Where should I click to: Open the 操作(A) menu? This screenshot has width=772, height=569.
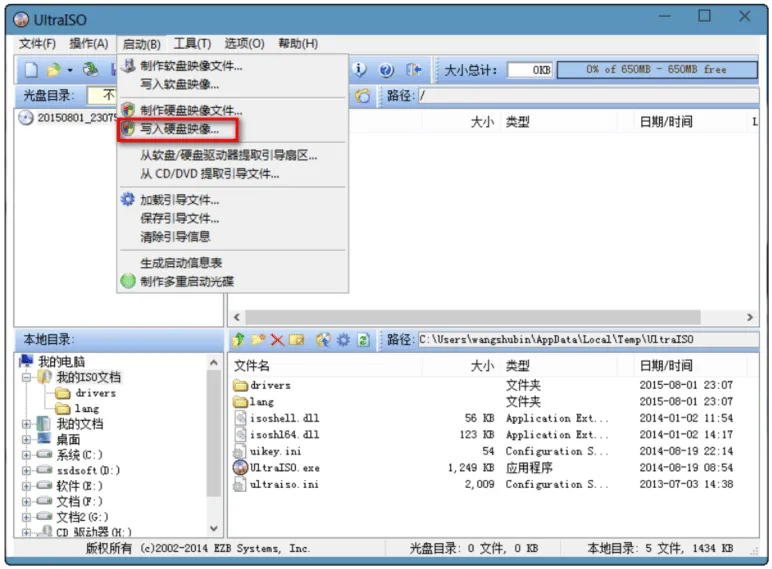[x=89, y=44]
